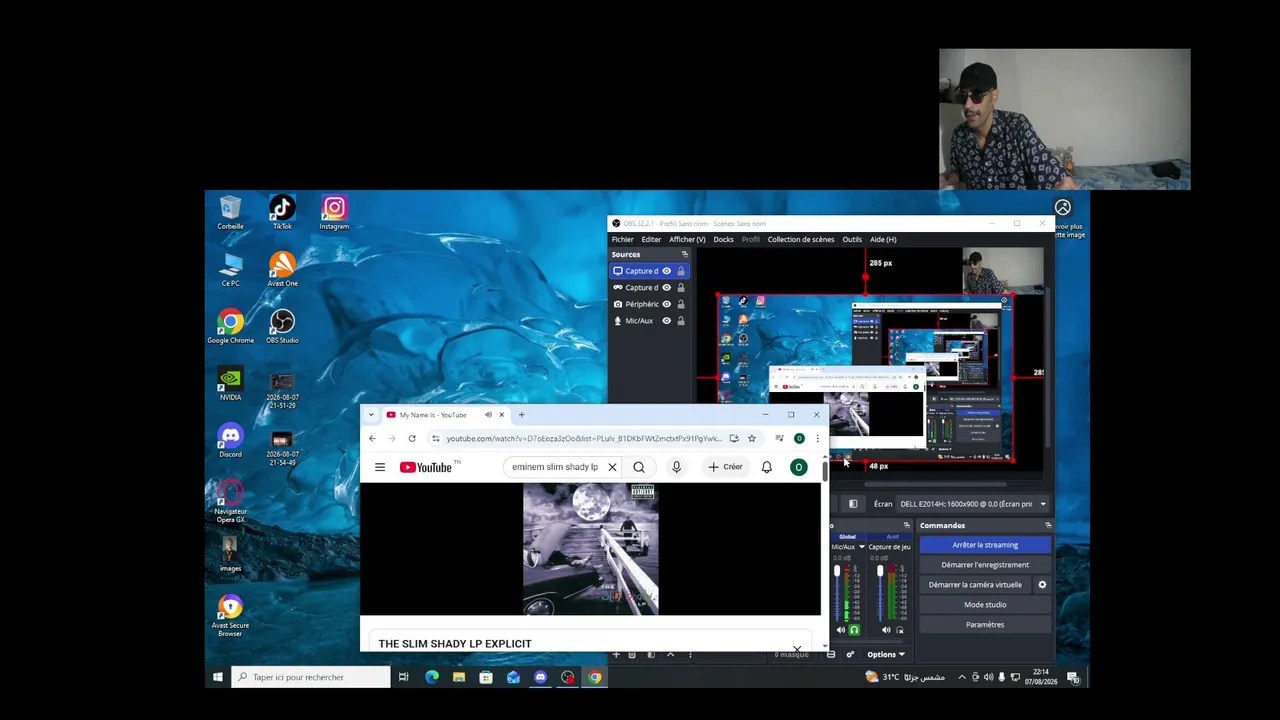1280x720 pixels.
Task: Lock the first Capture source
Action: [681, 271]
